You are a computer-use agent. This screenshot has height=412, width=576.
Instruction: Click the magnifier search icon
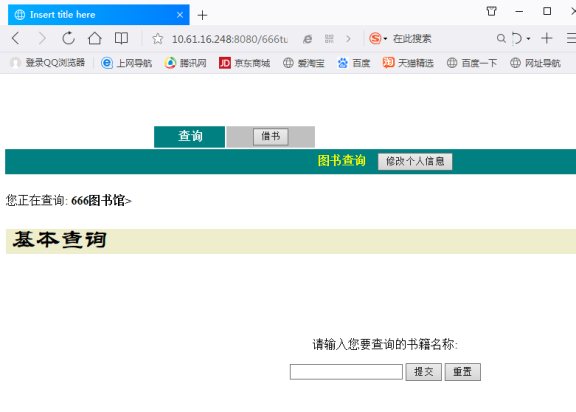click(501, 38)
